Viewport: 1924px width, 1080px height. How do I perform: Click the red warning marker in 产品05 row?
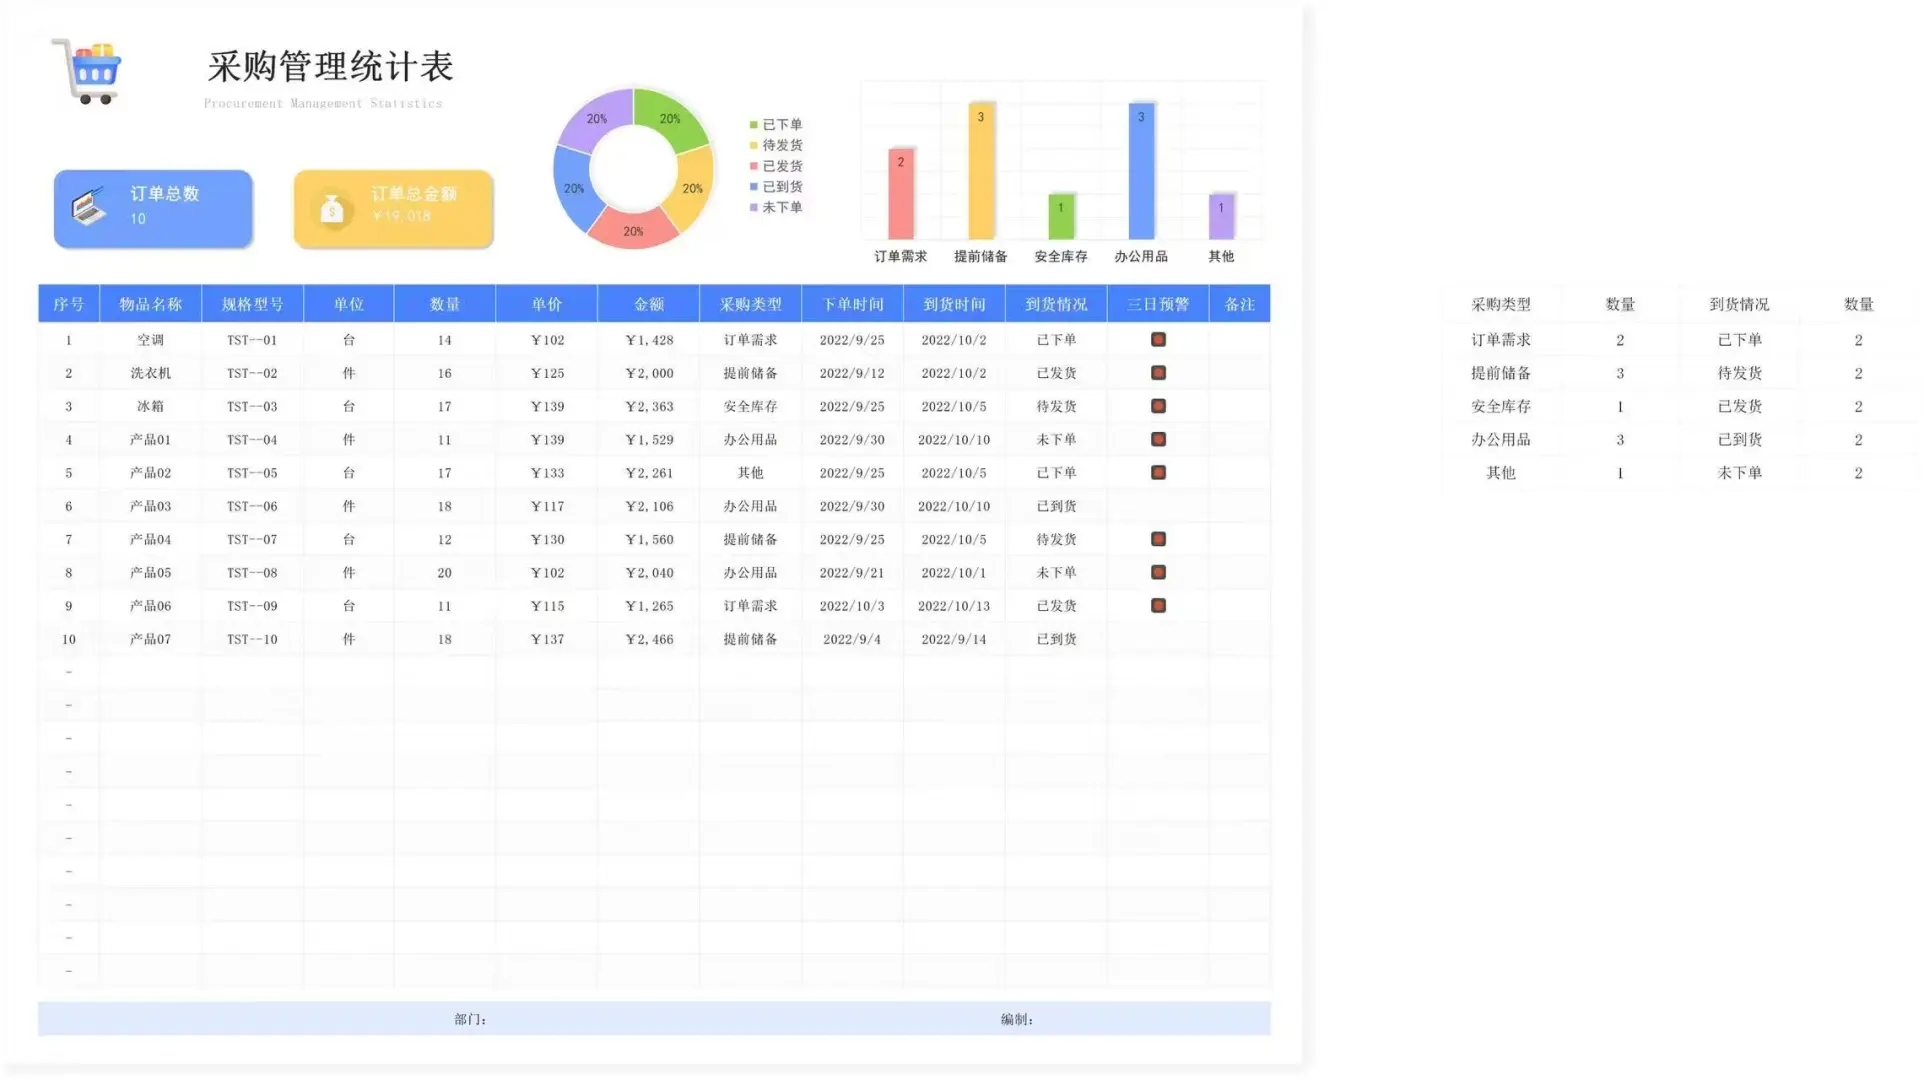coord(1159,572)
